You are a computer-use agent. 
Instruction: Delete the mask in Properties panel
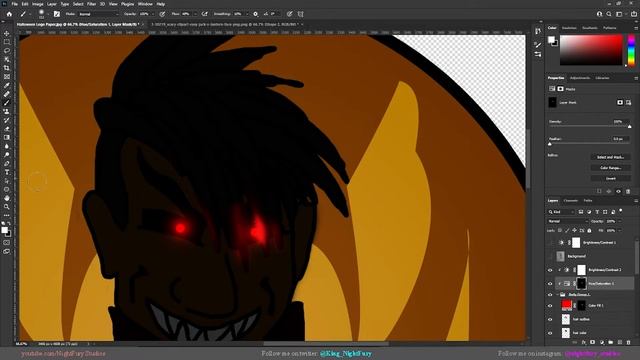pyautogui.click(x=628, y=191)
